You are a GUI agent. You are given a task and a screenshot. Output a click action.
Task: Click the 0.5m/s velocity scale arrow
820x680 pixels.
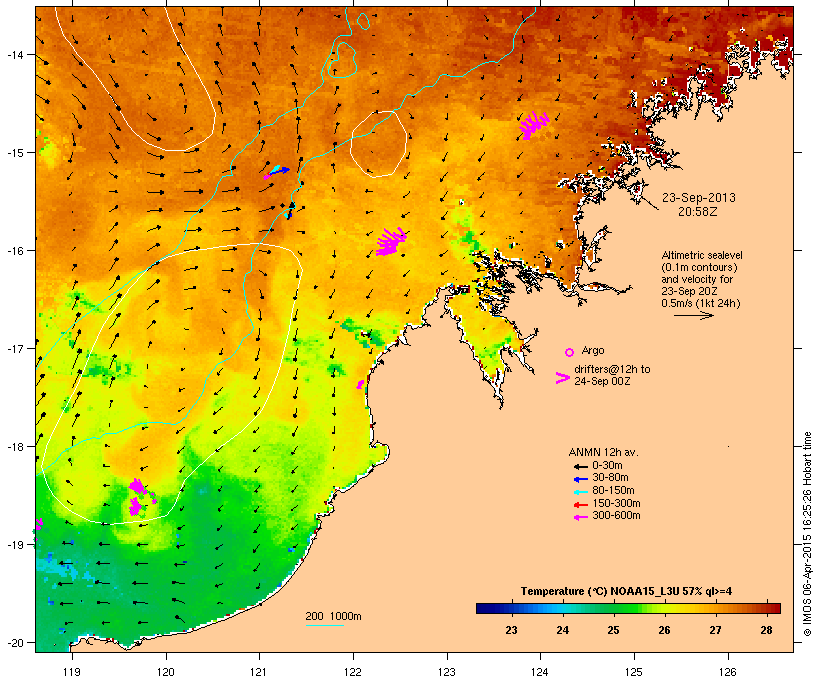pos(693,315)
